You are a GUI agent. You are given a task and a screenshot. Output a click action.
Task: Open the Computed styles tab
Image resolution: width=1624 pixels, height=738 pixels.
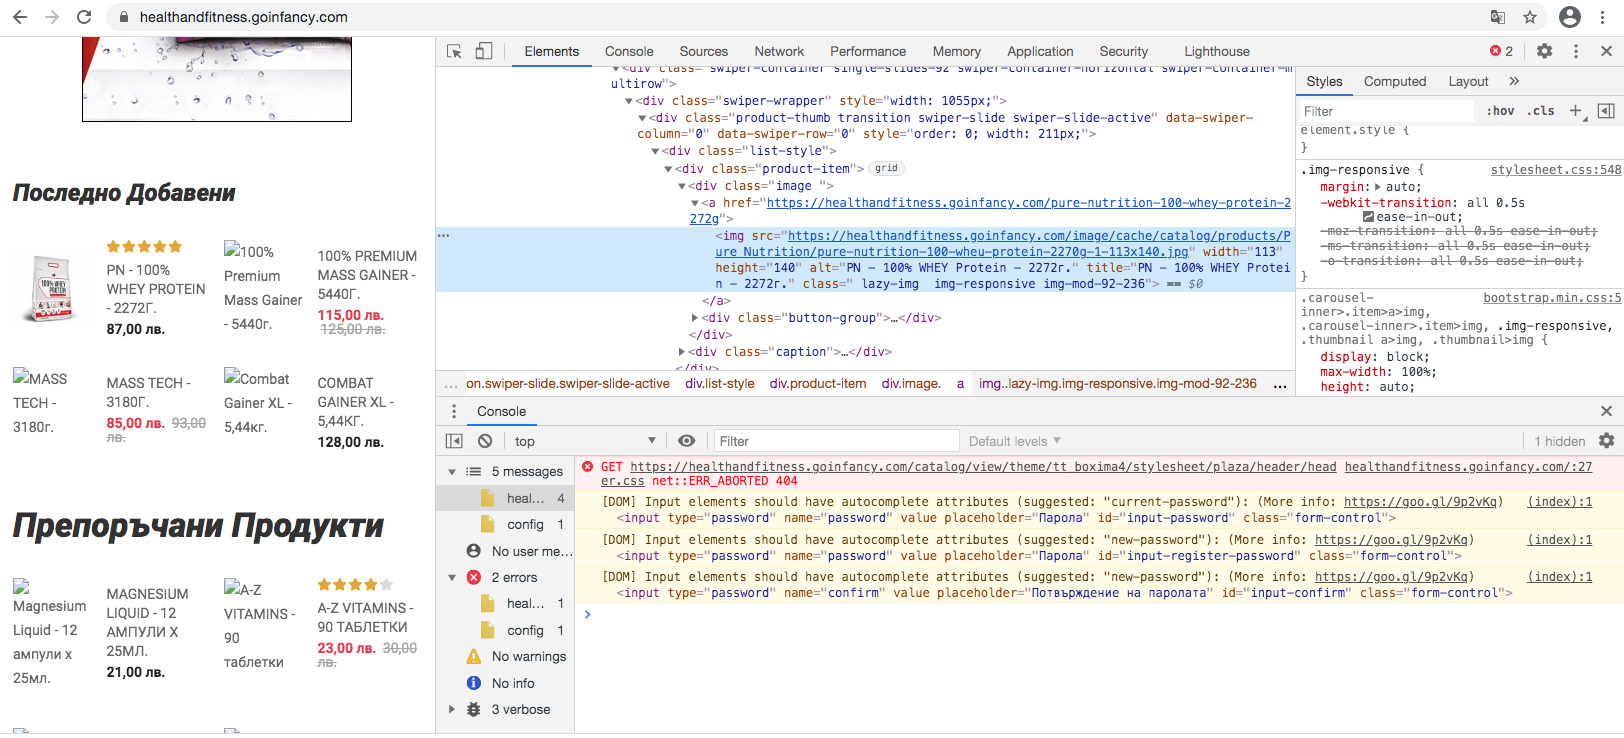pyautogui.click(x=1395, y=81)
